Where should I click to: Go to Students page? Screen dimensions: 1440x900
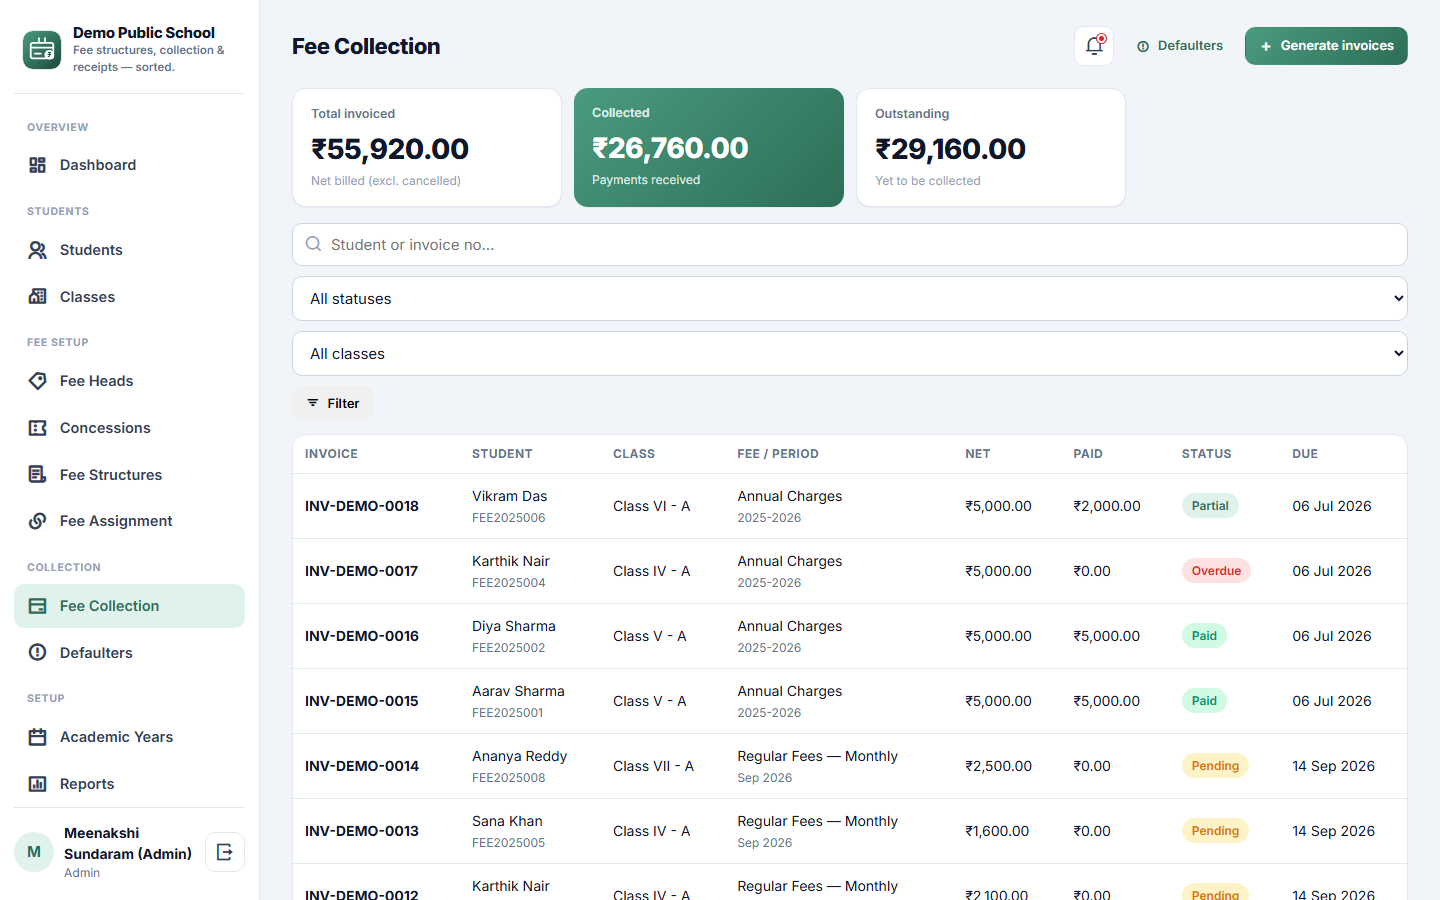tap(129, 250)
